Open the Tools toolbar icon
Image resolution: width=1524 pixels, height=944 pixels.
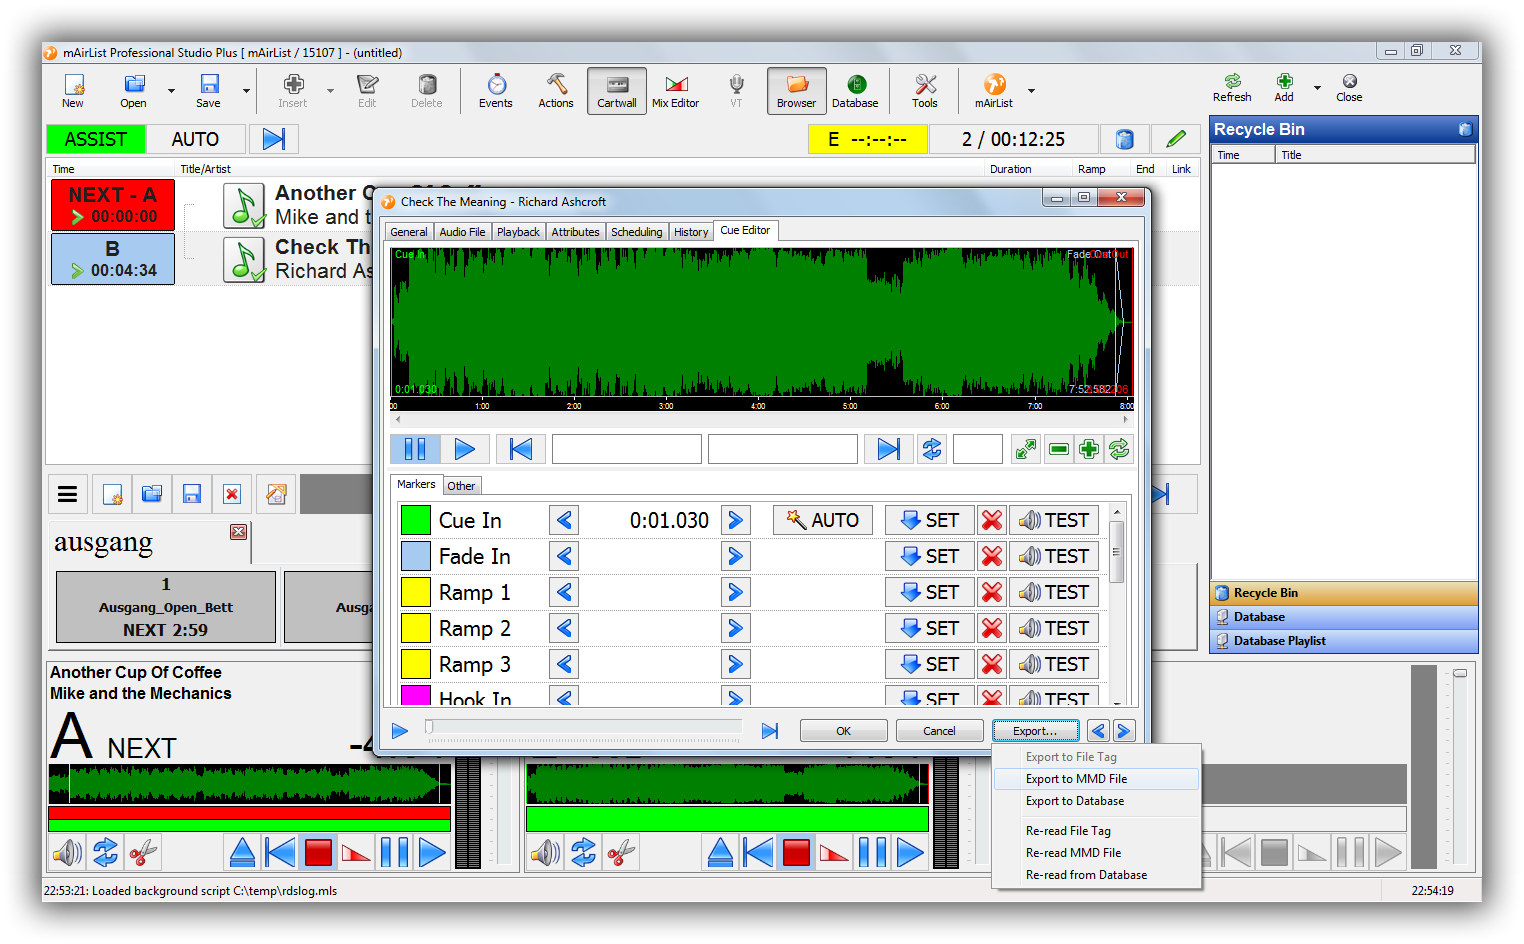(x=925, y=91)
